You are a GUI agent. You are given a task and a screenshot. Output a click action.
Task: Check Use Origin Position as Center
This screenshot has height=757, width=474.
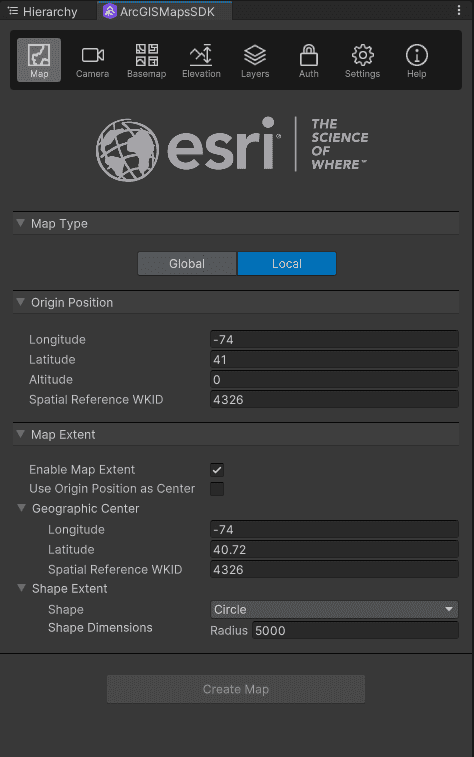click(217, 489)
